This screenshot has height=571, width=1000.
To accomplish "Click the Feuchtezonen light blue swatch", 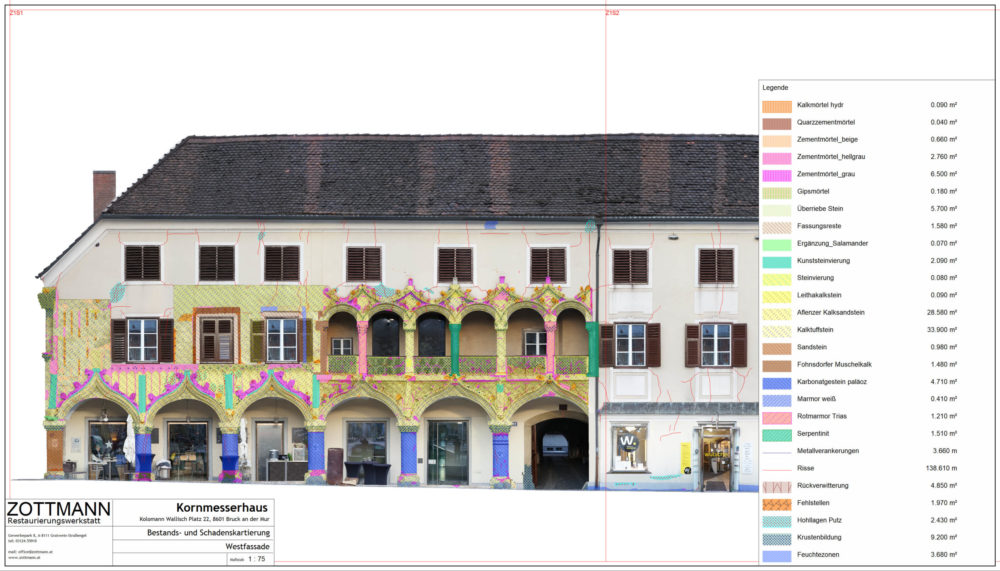I will pos(777,555).
